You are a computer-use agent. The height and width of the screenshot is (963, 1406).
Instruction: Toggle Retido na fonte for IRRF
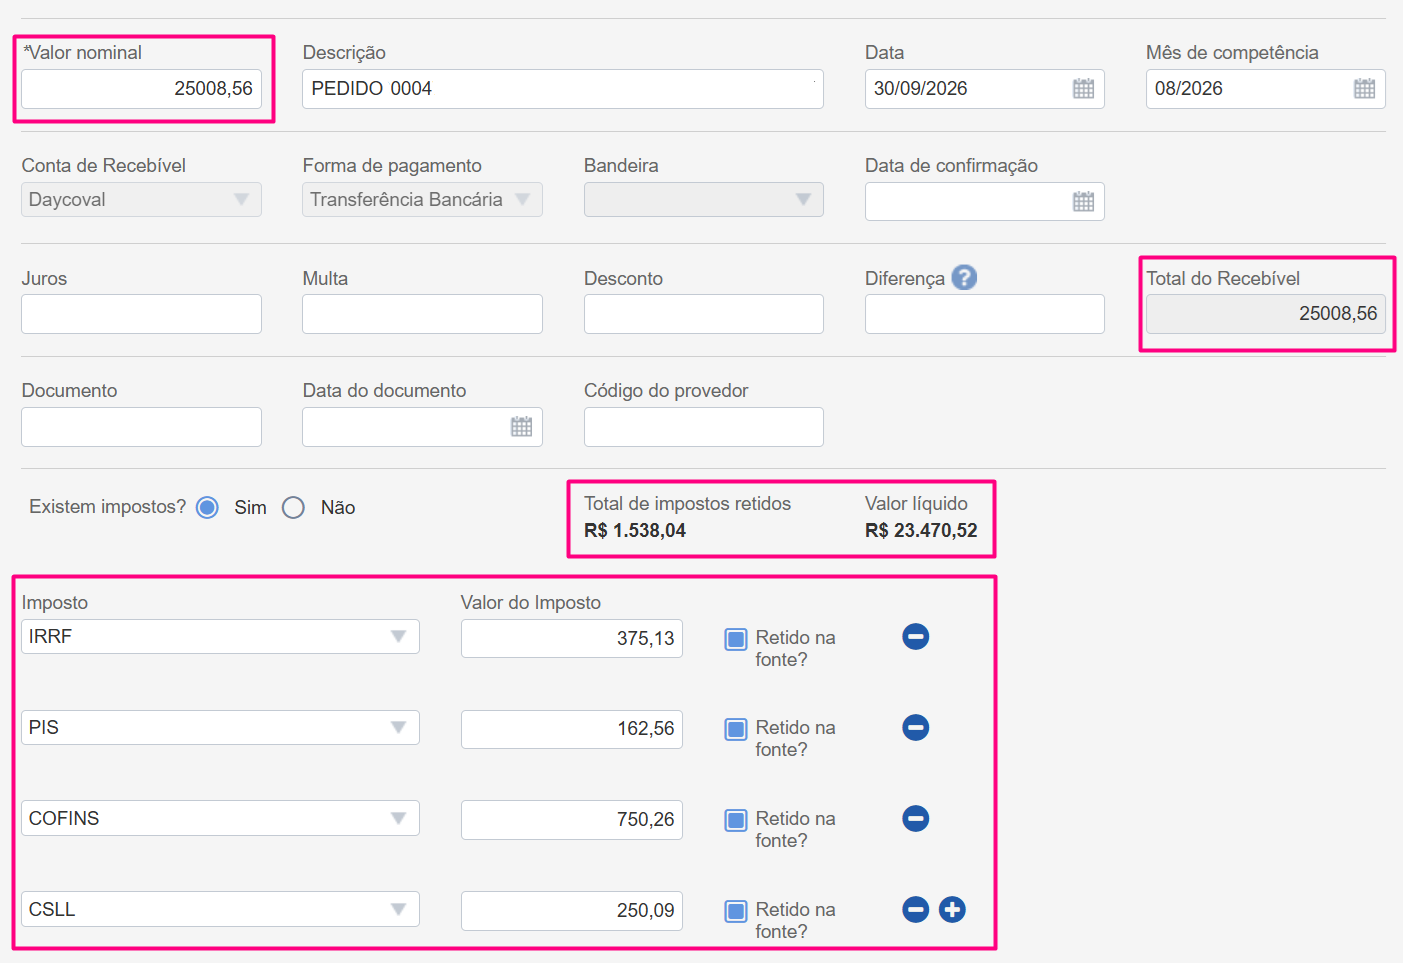pyautogui.click(x=736, y=639)
